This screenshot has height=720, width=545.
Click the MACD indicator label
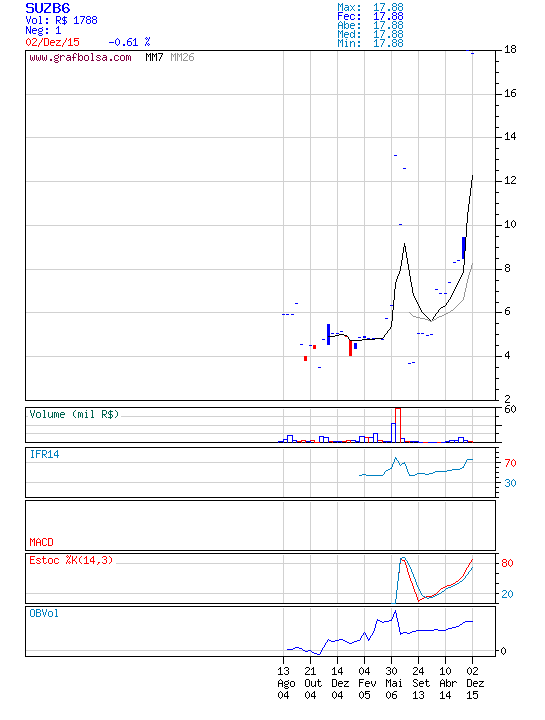(x=41, y=542)
